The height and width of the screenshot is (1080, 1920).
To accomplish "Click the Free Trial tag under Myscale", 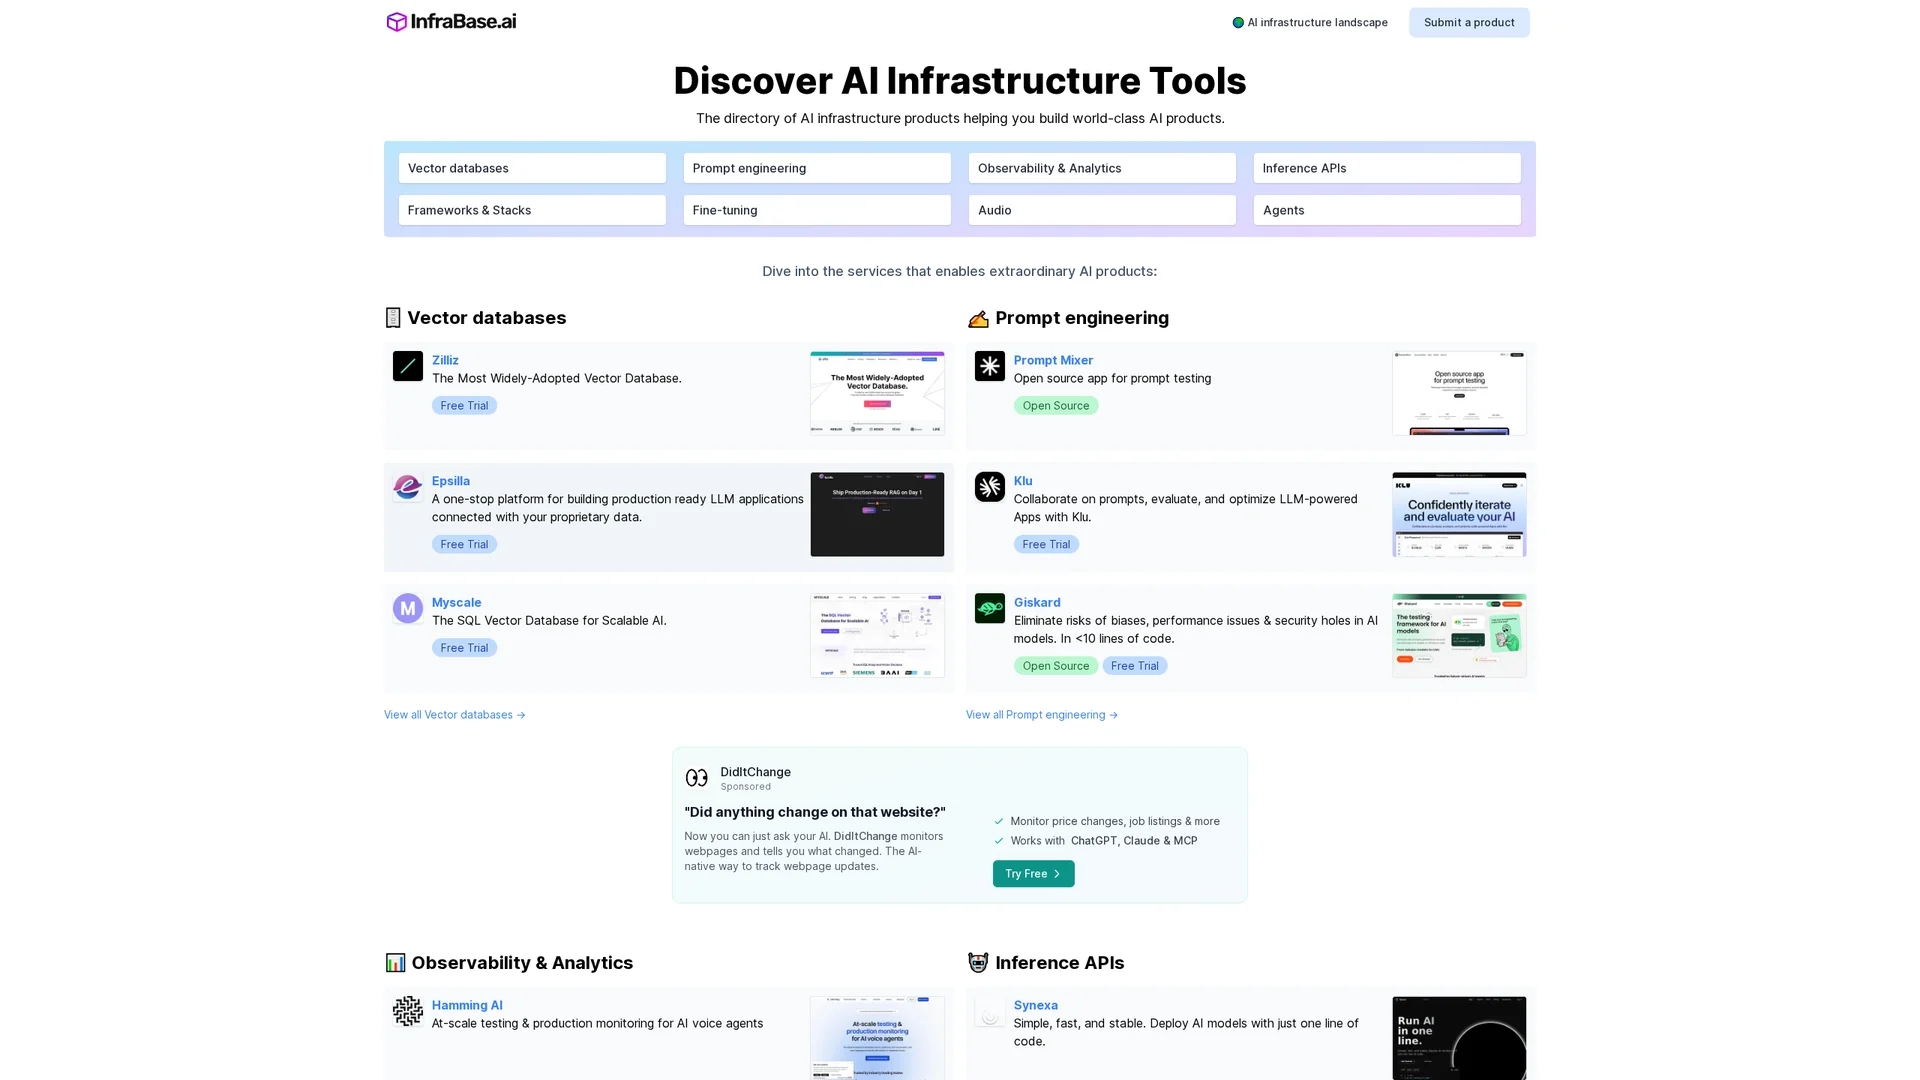I will coord(464,647).
